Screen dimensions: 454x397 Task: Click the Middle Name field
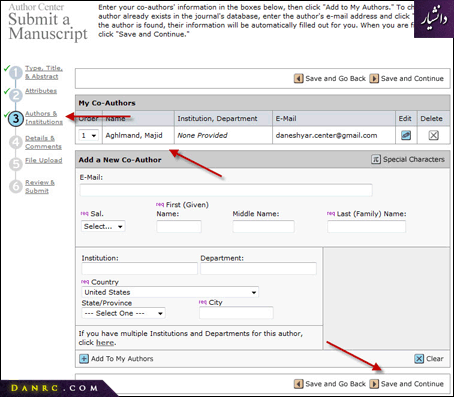click(263, 226)
